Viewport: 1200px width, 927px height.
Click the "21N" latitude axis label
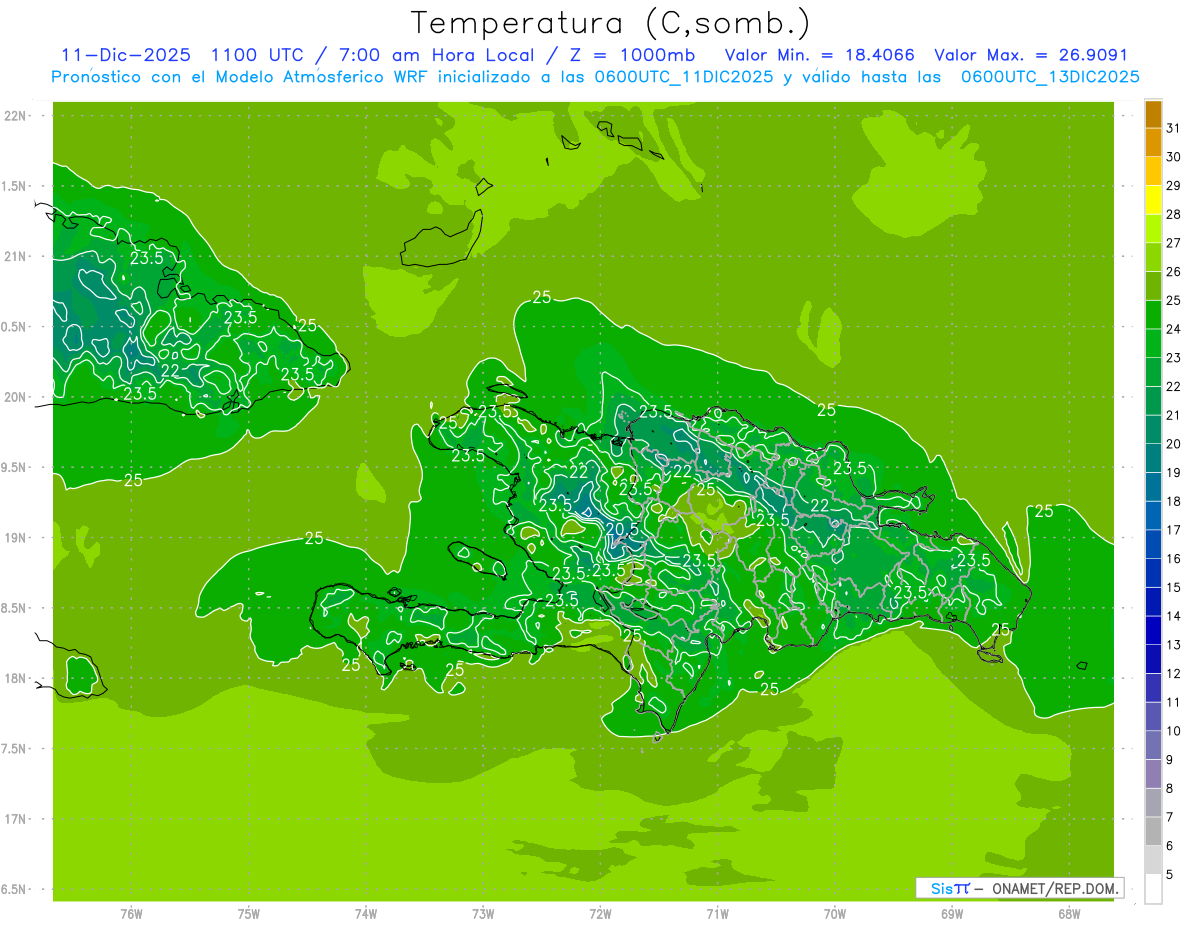[x=15, y=256]
